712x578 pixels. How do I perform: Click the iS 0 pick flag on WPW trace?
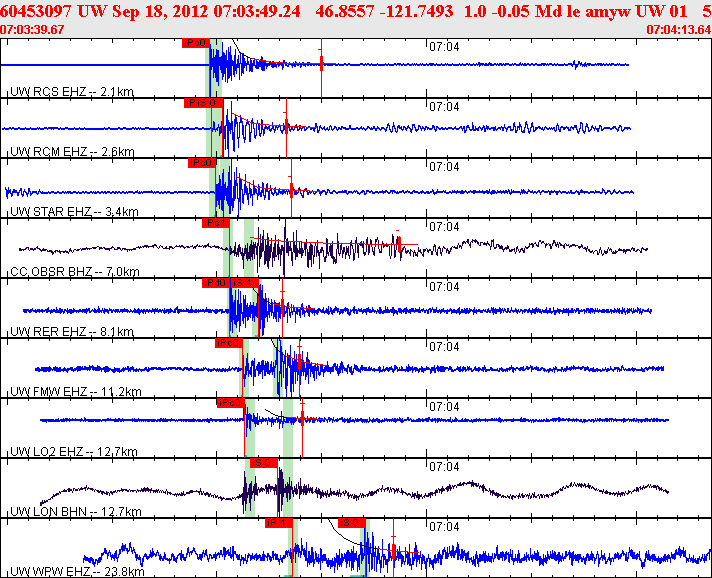[x=351, y=522]
